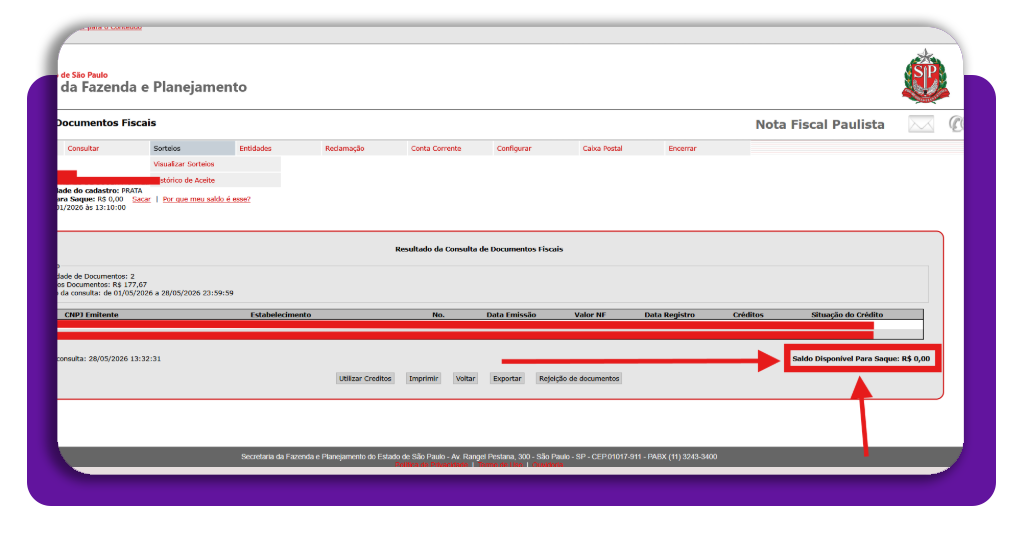Click the Secretaria da Fazenda footer address text
The width and height of the screenshot is (1024, 536).
pyautogui.click(x=479, y=456)
